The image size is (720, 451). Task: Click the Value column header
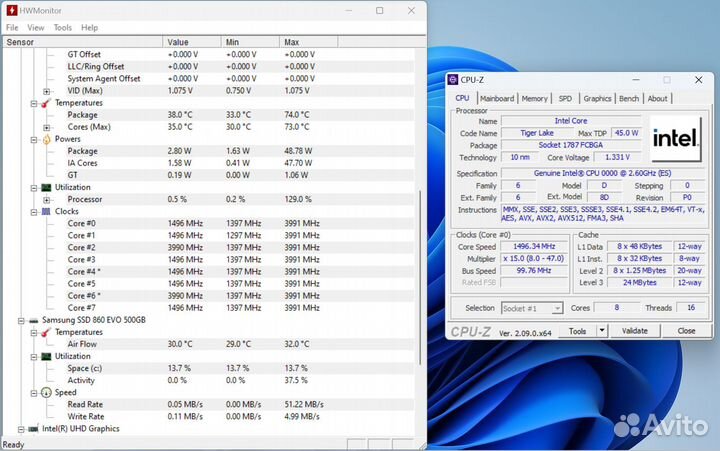click(x=192, y=42)
